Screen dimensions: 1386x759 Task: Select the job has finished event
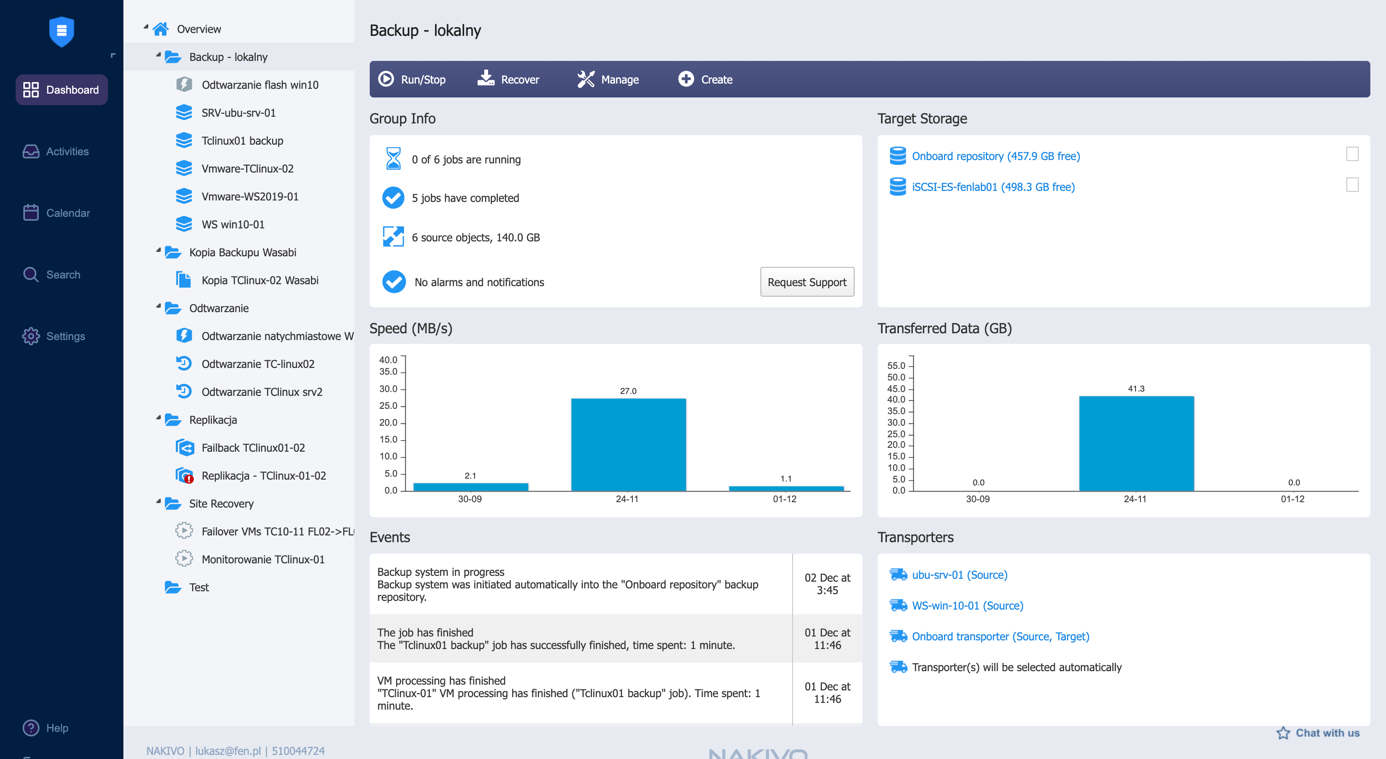[x=615, y=638]
